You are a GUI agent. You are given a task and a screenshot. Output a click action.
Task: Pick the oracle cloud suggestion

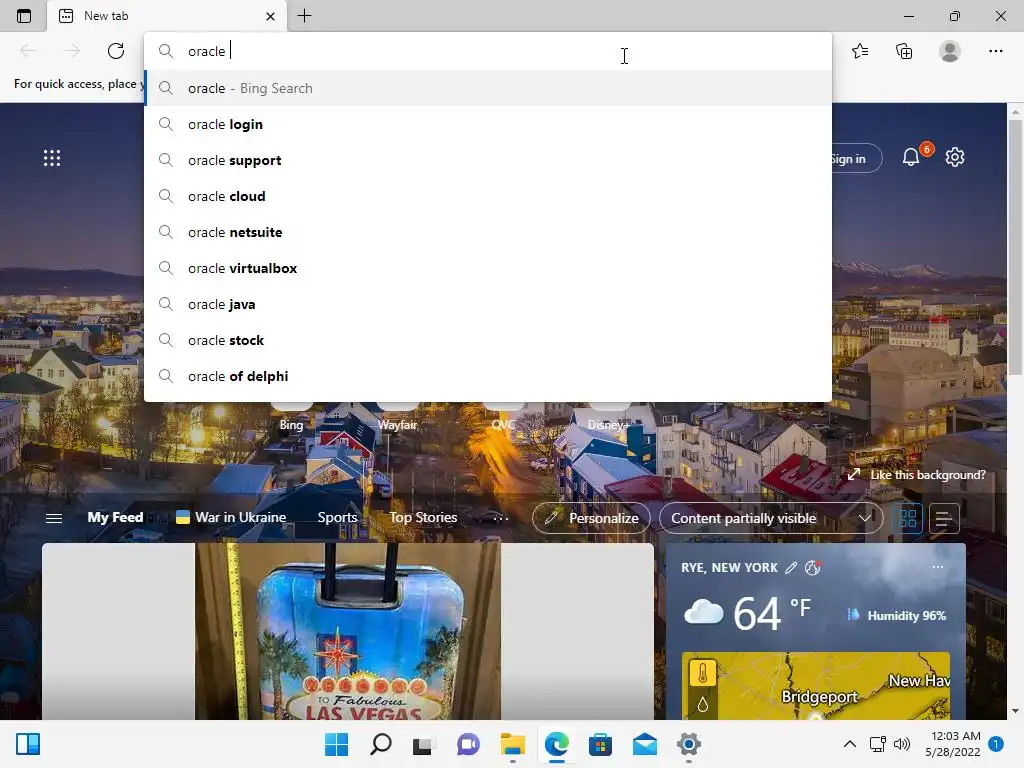click(x=488, y=196)
